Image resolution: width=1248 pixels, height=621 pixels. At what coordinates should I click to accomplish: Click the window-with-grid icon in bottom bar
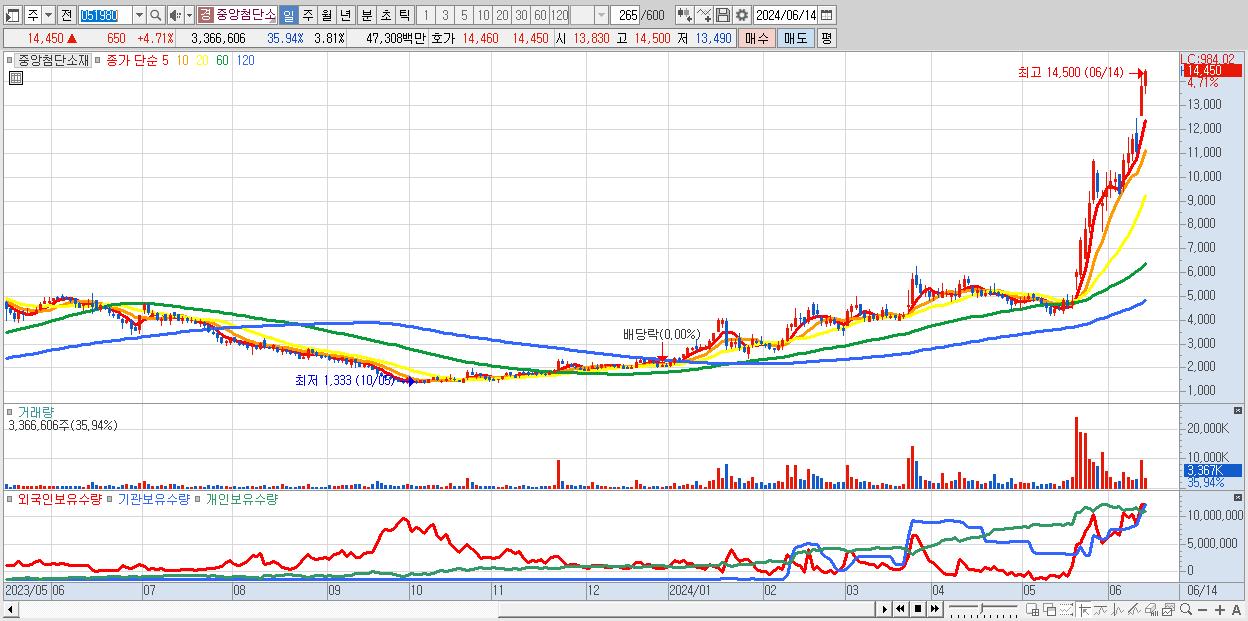[x=1032, y=609]
